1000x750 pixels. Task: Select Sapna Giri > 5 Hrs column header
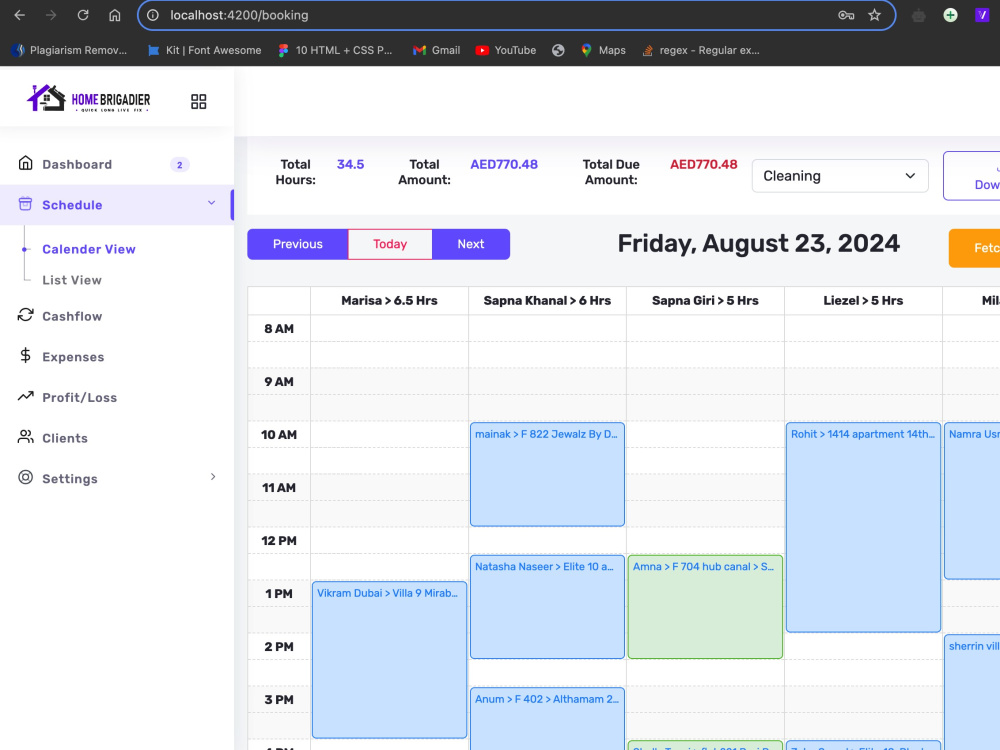click(705, 300)
